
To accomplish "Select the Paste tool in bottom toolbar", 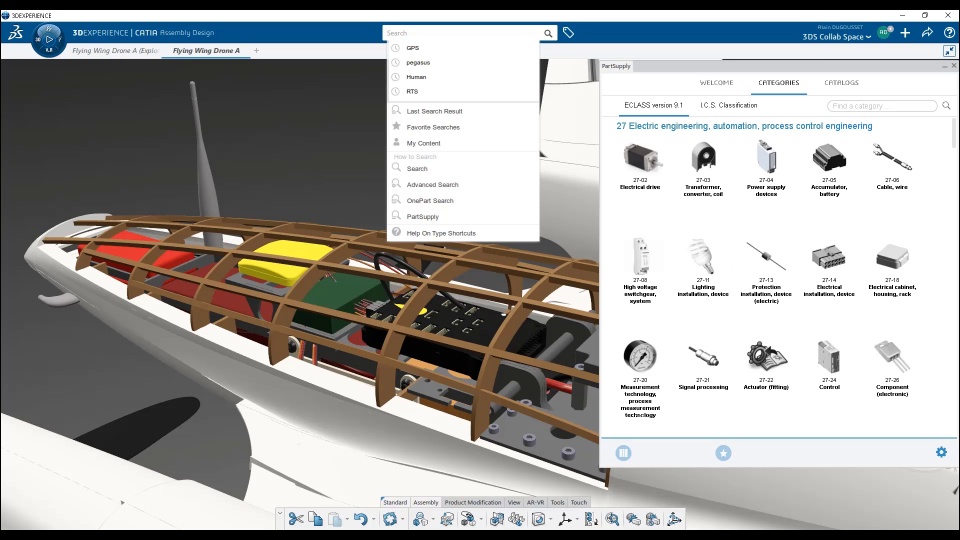I will point(334,519).
